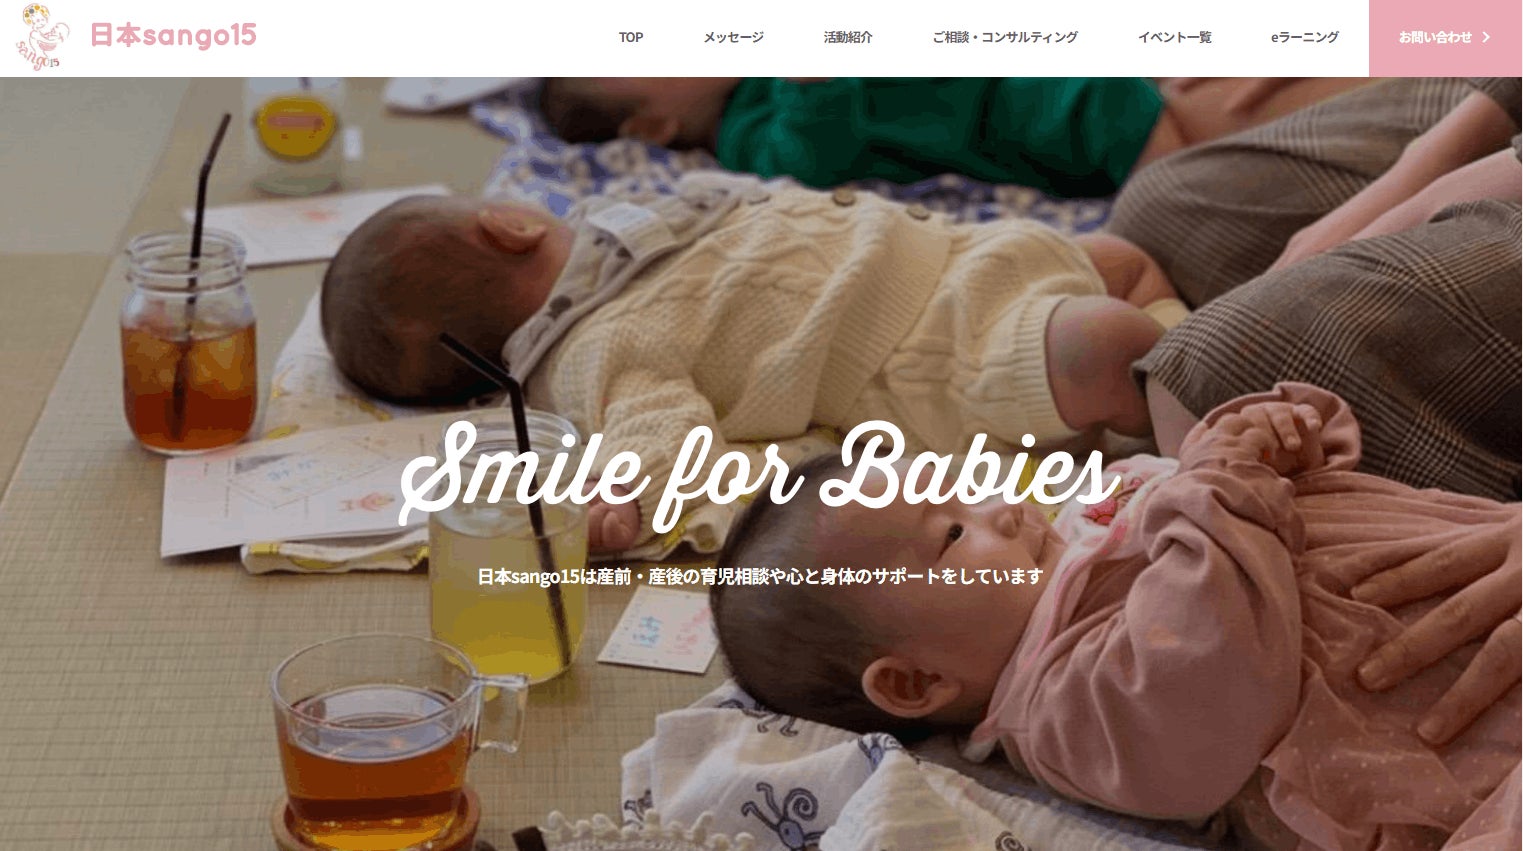Open the メッセージ menu item
1523x851 pixels.
(733, 37)
